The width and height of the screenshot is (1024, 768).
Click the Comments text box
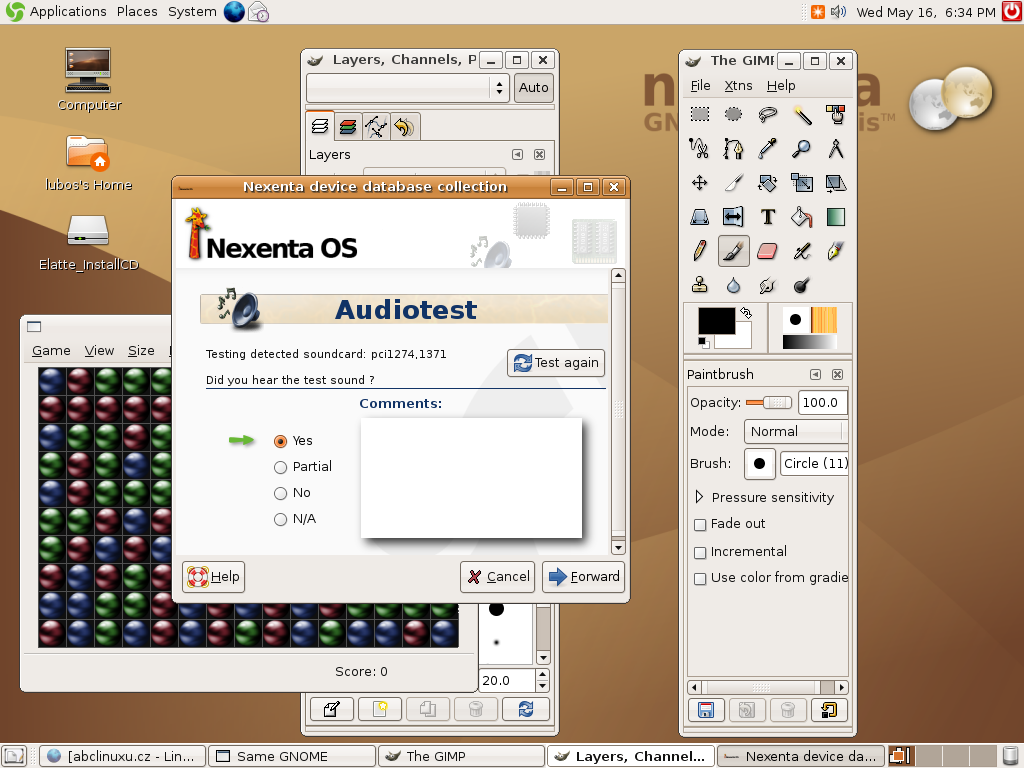471,478
